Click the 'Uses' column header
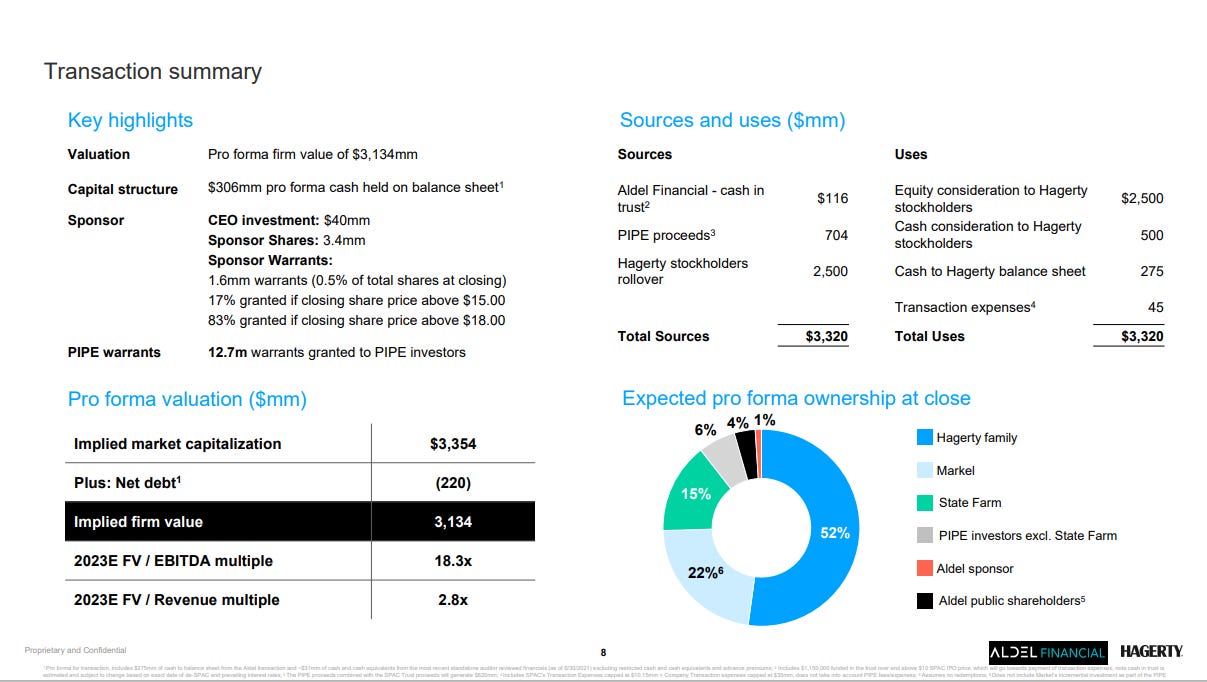Image resolution: width=1207 pixels, height=682 pixels. 911,154
